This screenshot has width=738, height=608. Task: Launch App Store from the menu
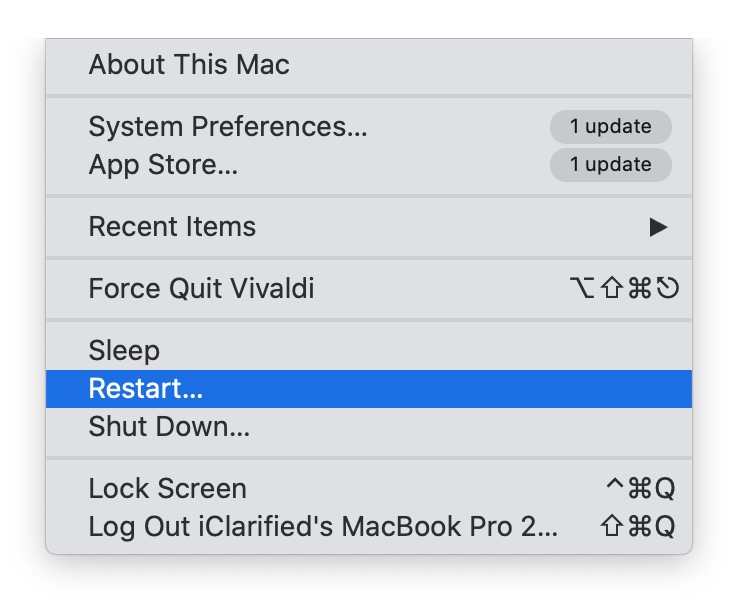[163, 165]
